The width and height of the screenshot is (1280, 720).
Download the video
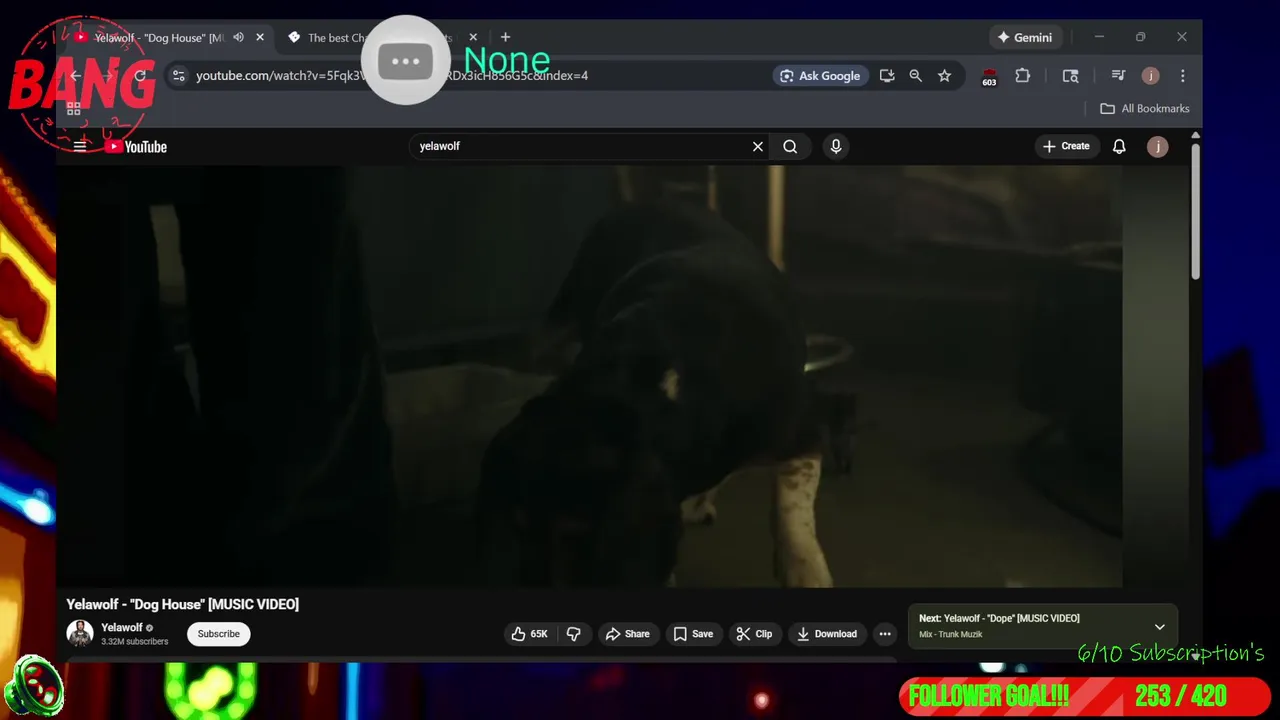[x=827, y=634]
